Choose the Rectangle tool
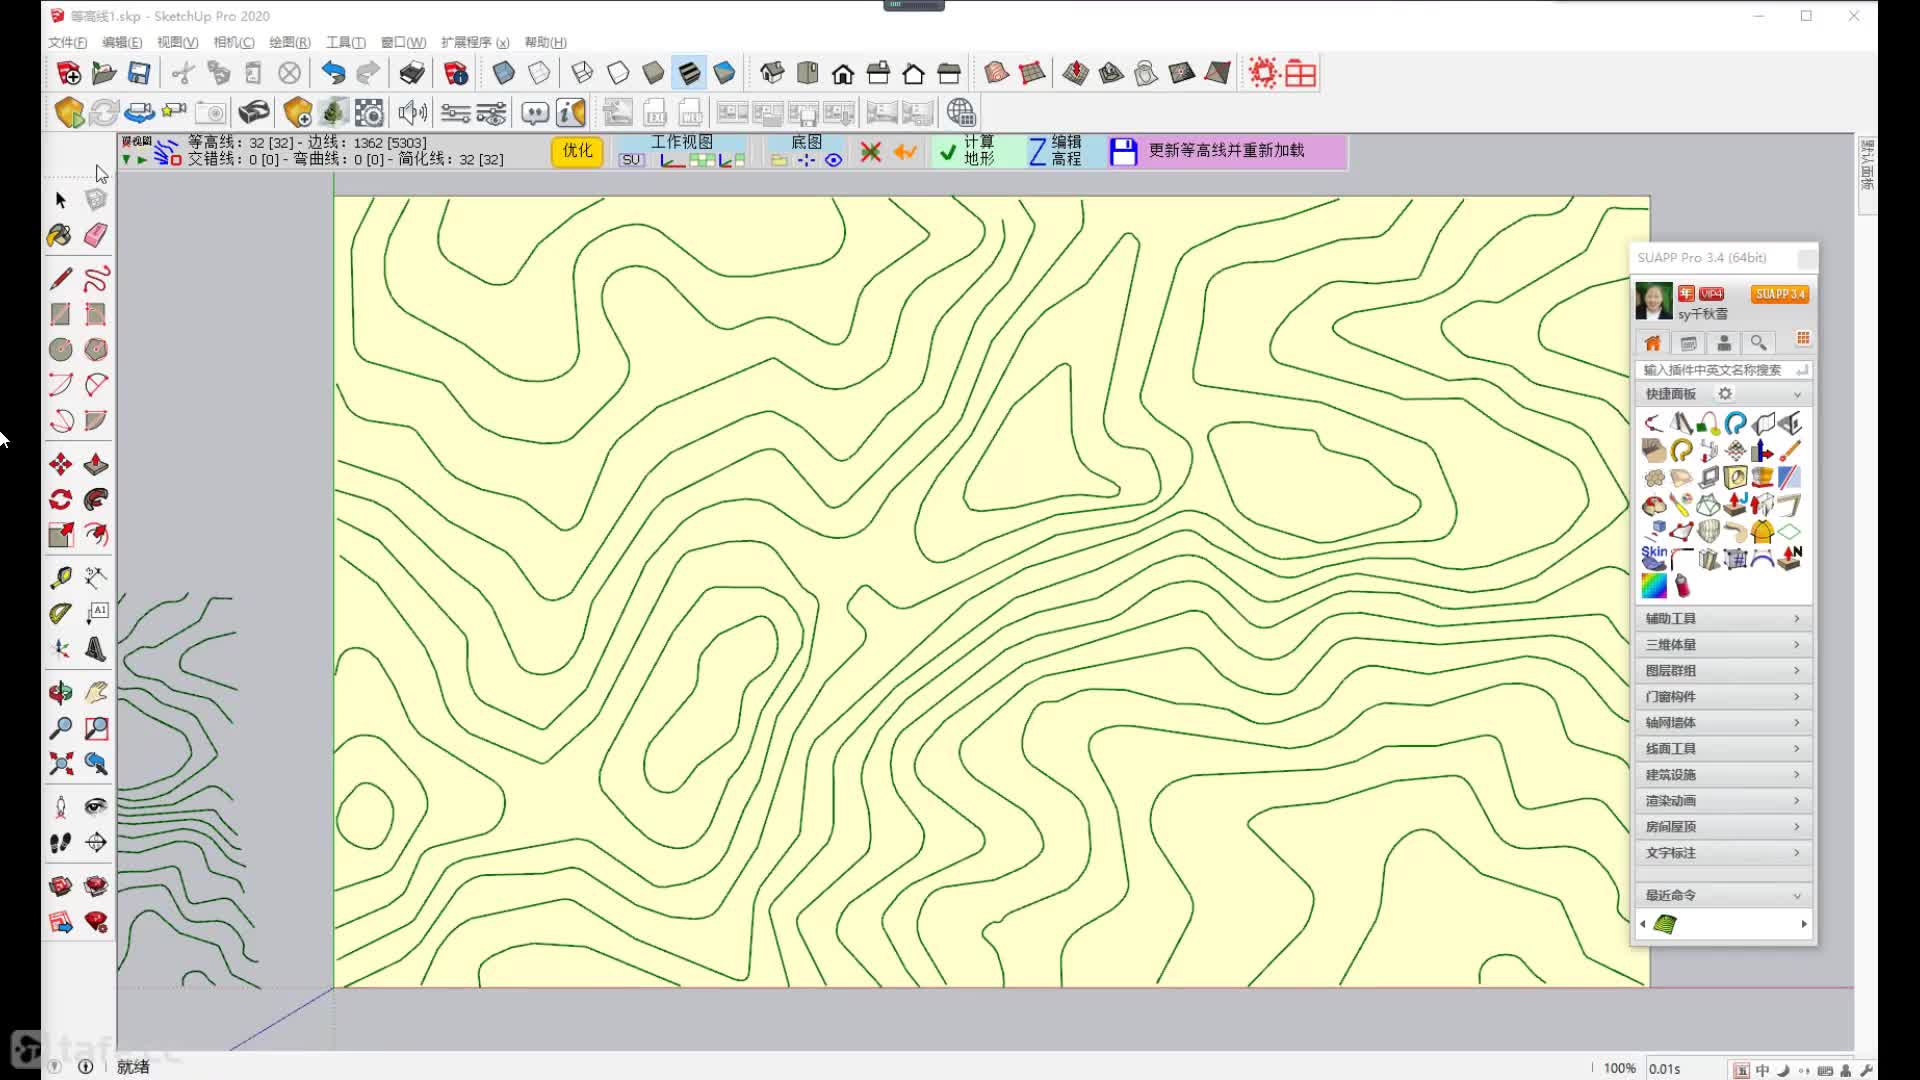 [61, 314]
